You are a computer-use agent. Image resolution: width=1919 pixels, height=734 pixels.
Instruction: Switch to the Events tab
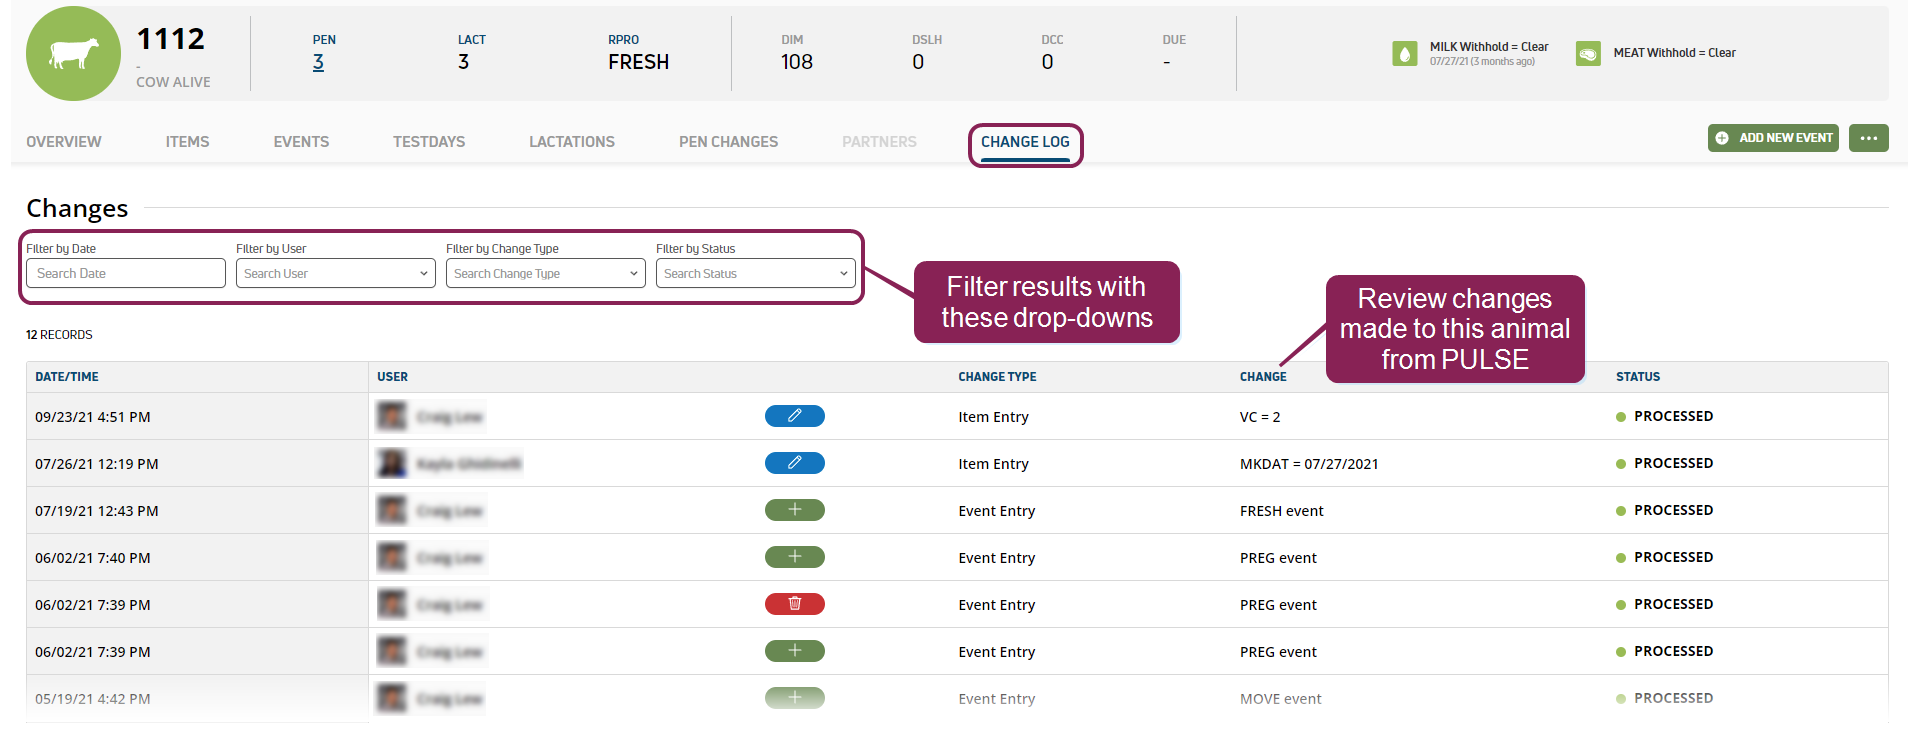click(x=301, y=142)
